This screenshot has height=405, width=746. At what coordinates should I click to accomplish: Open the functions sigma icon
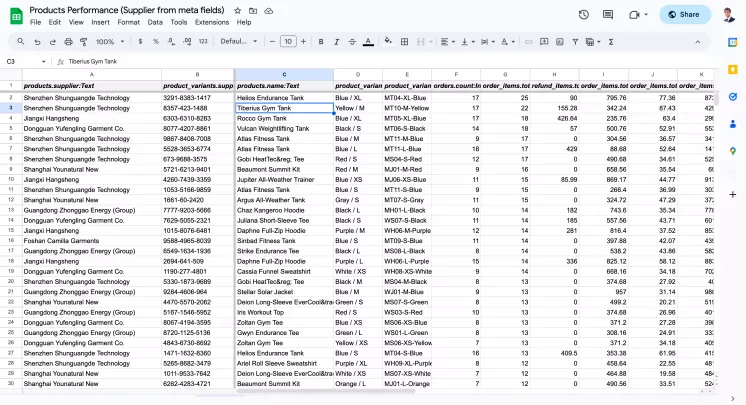tap(611, 42)
